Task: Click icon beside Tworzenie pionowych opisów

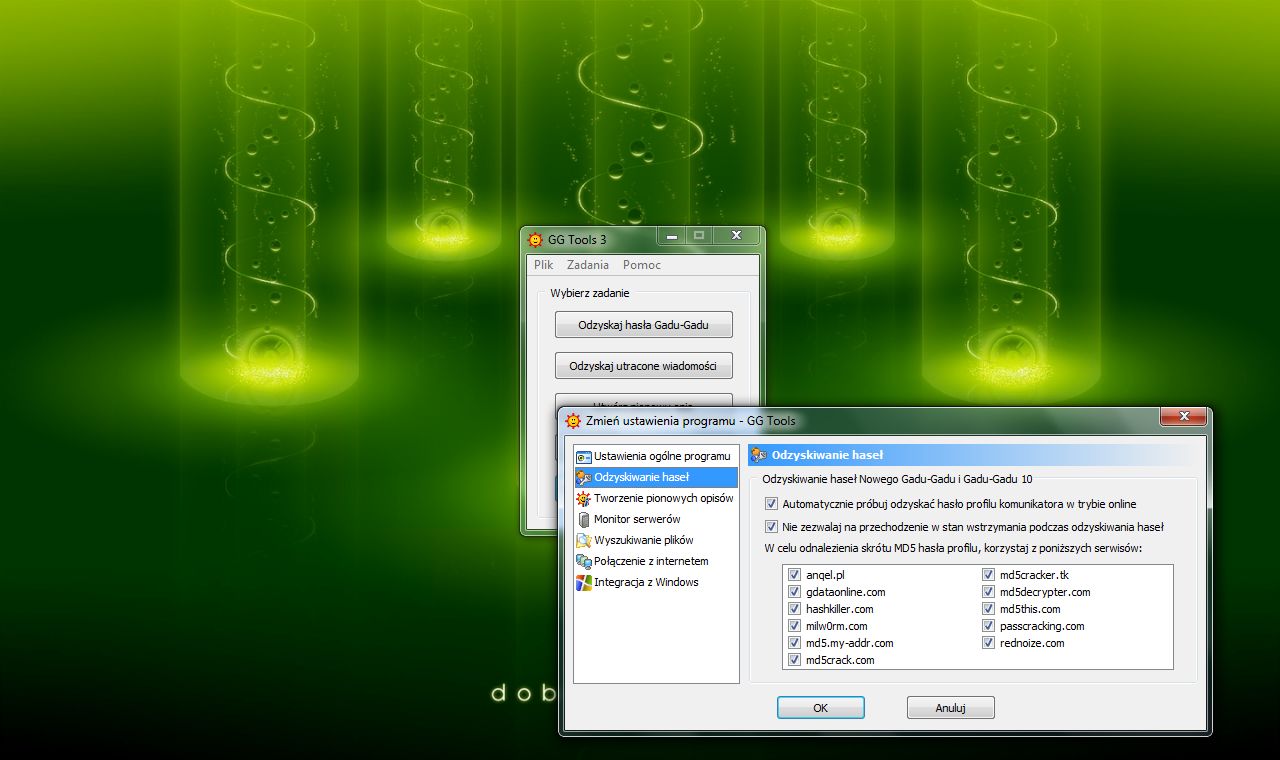Action: coord(584,498)
